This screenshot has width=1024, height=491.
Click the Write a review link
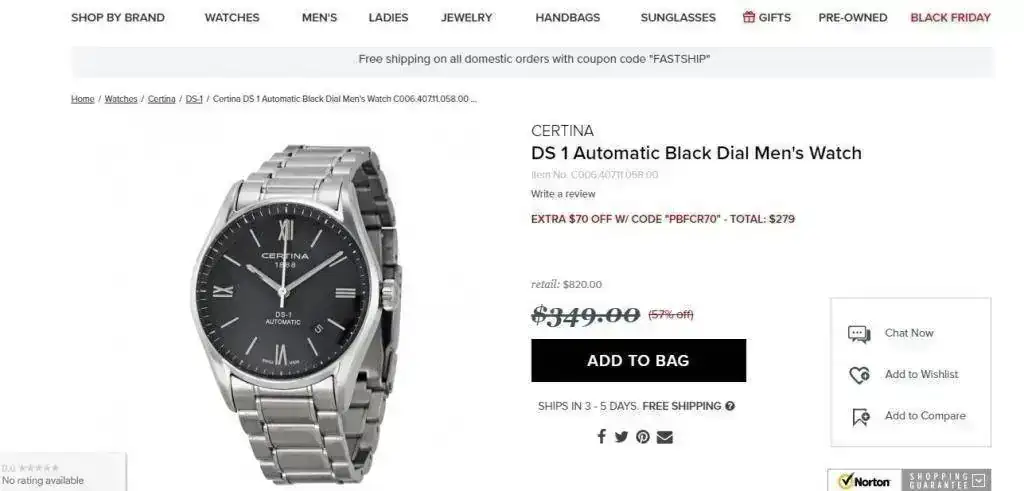563,194
